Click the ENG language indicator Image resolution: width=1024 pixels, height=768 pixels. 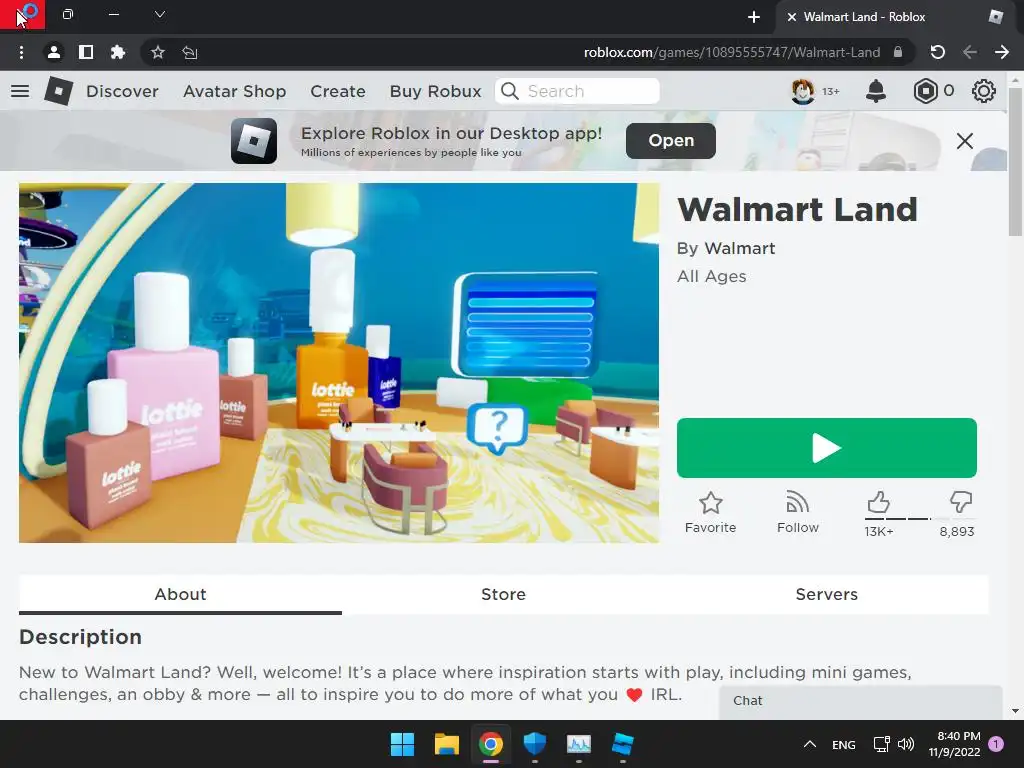[x=844, y=744]
